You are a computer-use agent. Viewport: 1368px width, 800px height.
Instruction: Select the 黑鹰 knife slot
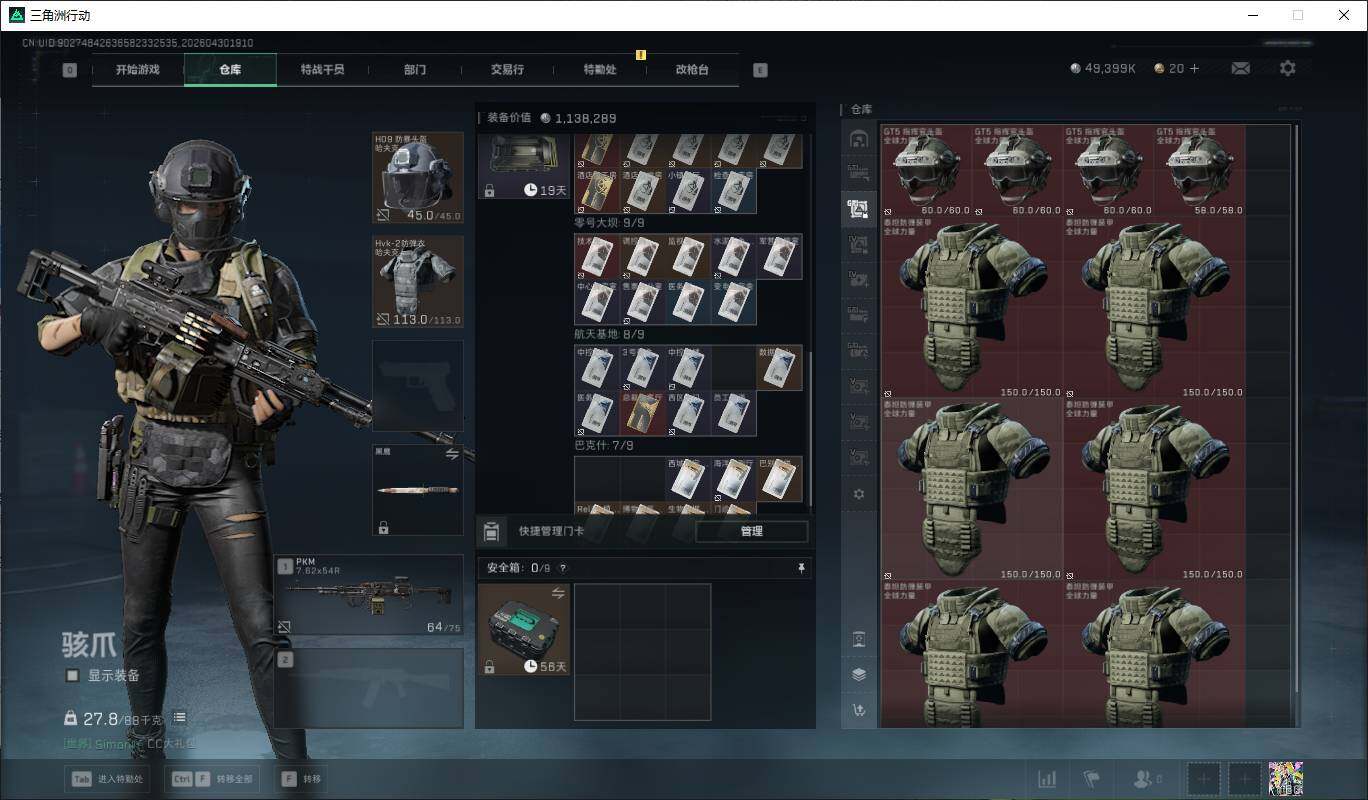click(418, 490)
